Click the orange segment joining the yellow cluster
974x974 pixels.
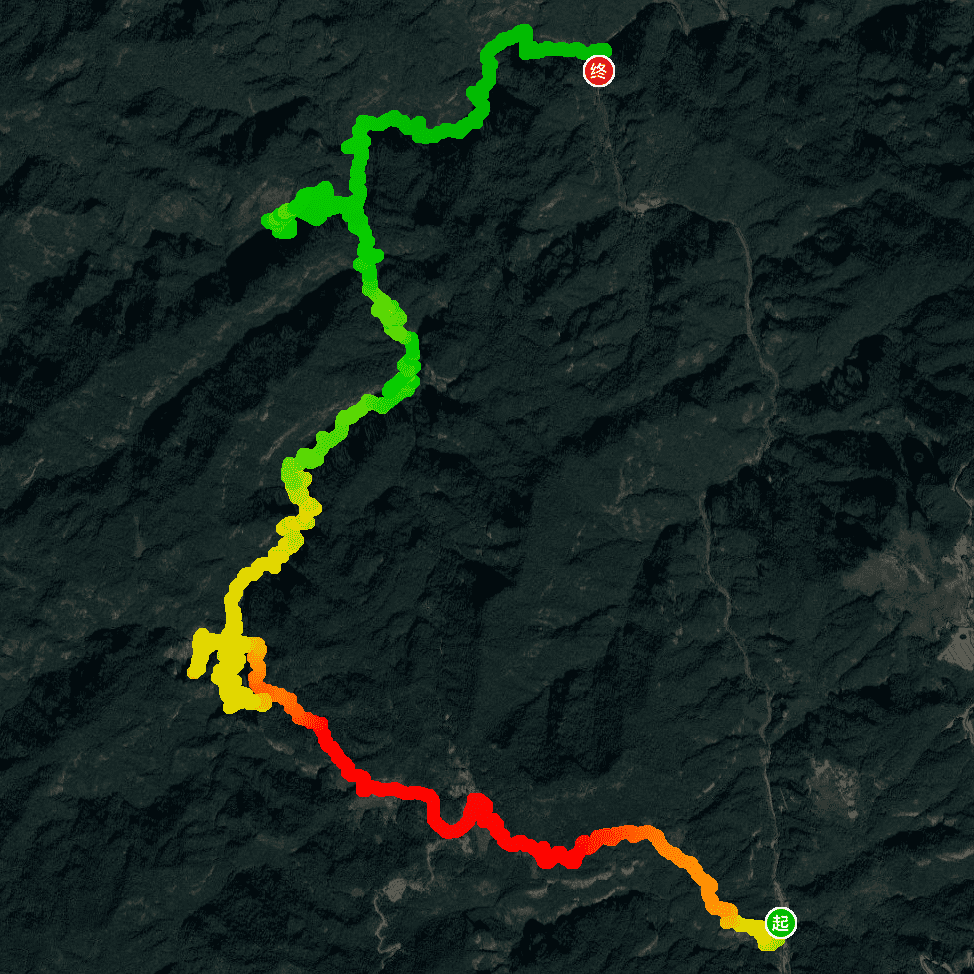pos(257,665)
